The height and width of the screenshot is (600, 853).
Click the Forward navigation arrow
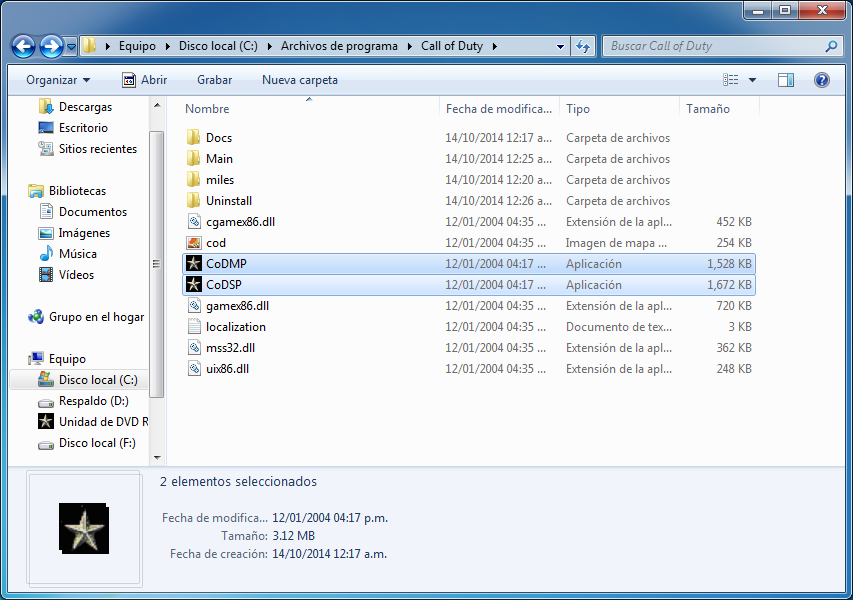[52, 47]
